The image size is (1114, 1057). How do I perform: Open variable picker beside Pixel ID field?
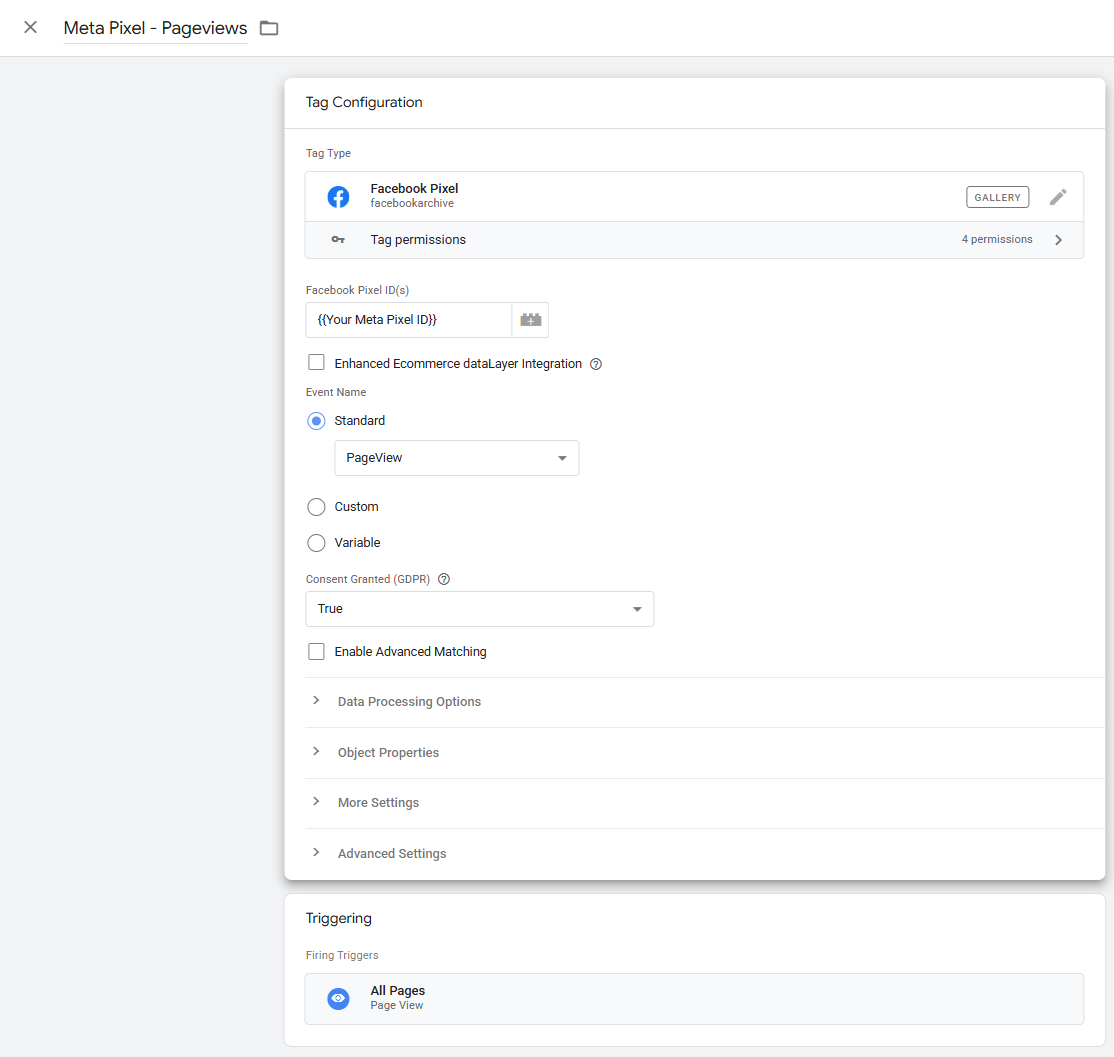pyautogui.click(x=530, y=320)
